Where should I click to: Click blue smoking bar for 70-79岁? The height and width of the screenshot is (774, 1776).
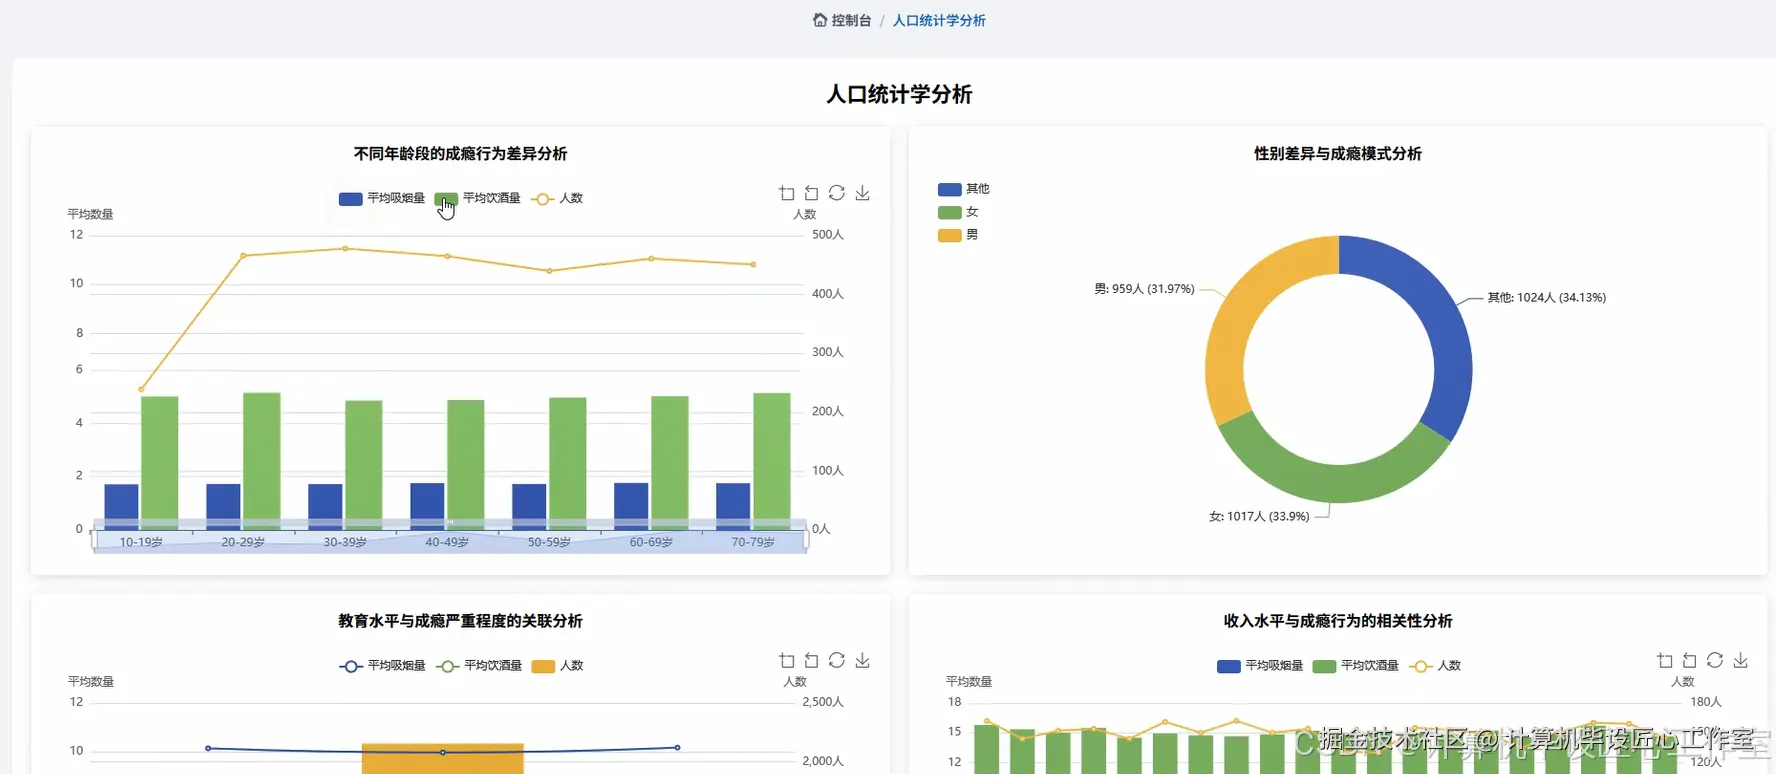coord(733,506)
